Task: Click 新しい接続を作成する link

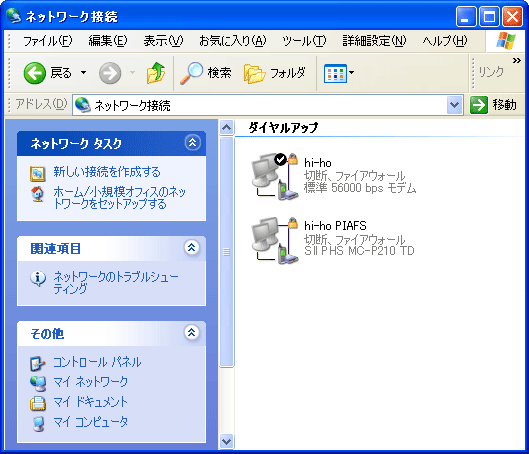Action: point(107,172)
